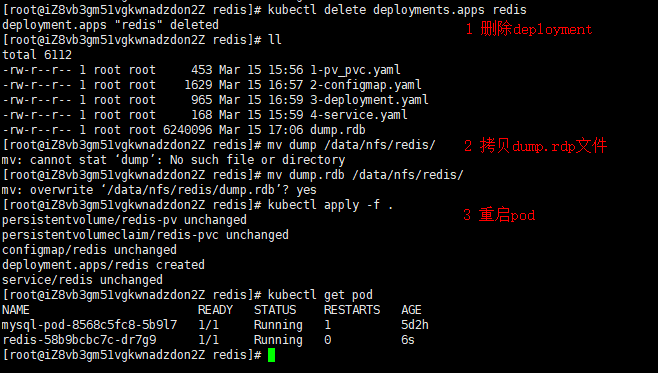Click the READY column header
Image resolution: width=658 pixels, height=373 pixels.
(x=215, y=310)
